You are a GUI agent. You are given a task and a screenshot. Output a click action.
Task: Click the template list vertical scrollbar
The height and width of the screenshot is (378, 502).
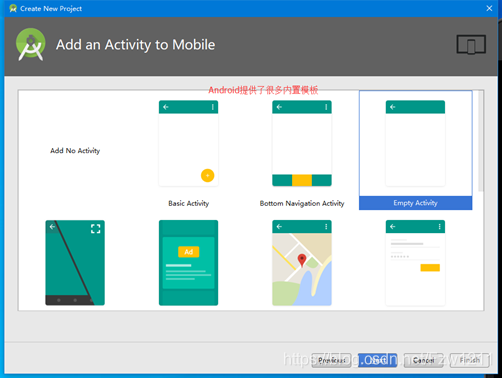[x=481, y=141]
